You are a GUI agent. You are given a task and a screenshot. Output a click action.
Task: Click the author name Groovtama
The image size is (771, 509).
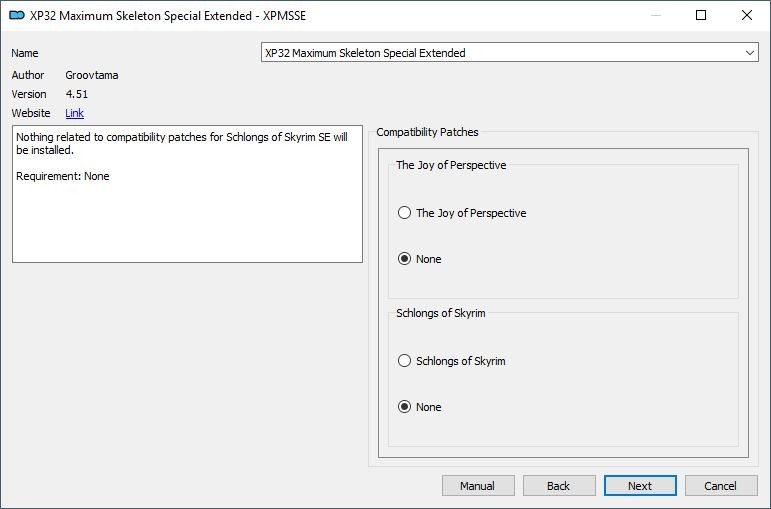(92, 75)
